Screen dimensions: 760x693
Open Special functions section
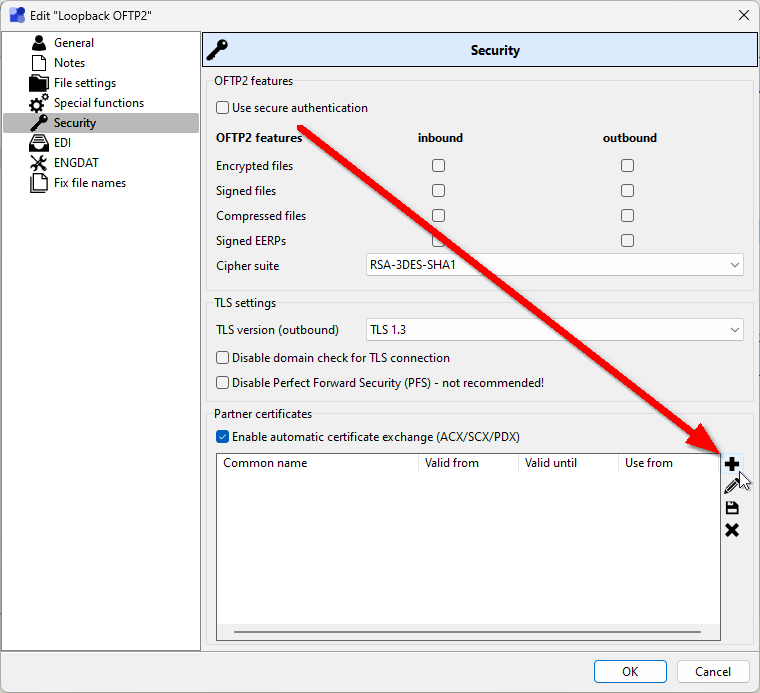coord(98,103)
